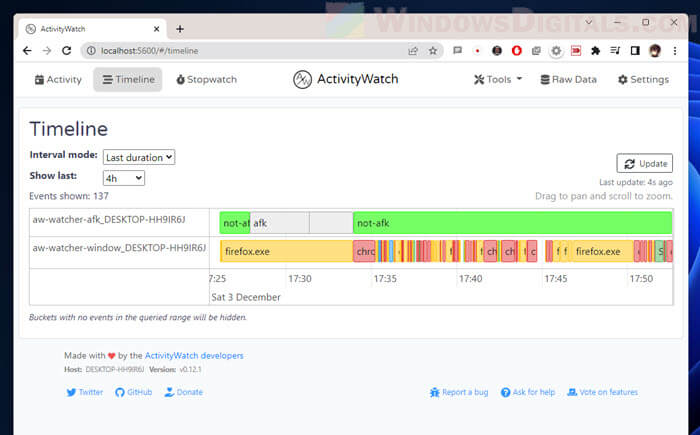Bookmark this page with the star icon
The height and width of the screenshot is (435, 700).
click(x=433, y=51)
